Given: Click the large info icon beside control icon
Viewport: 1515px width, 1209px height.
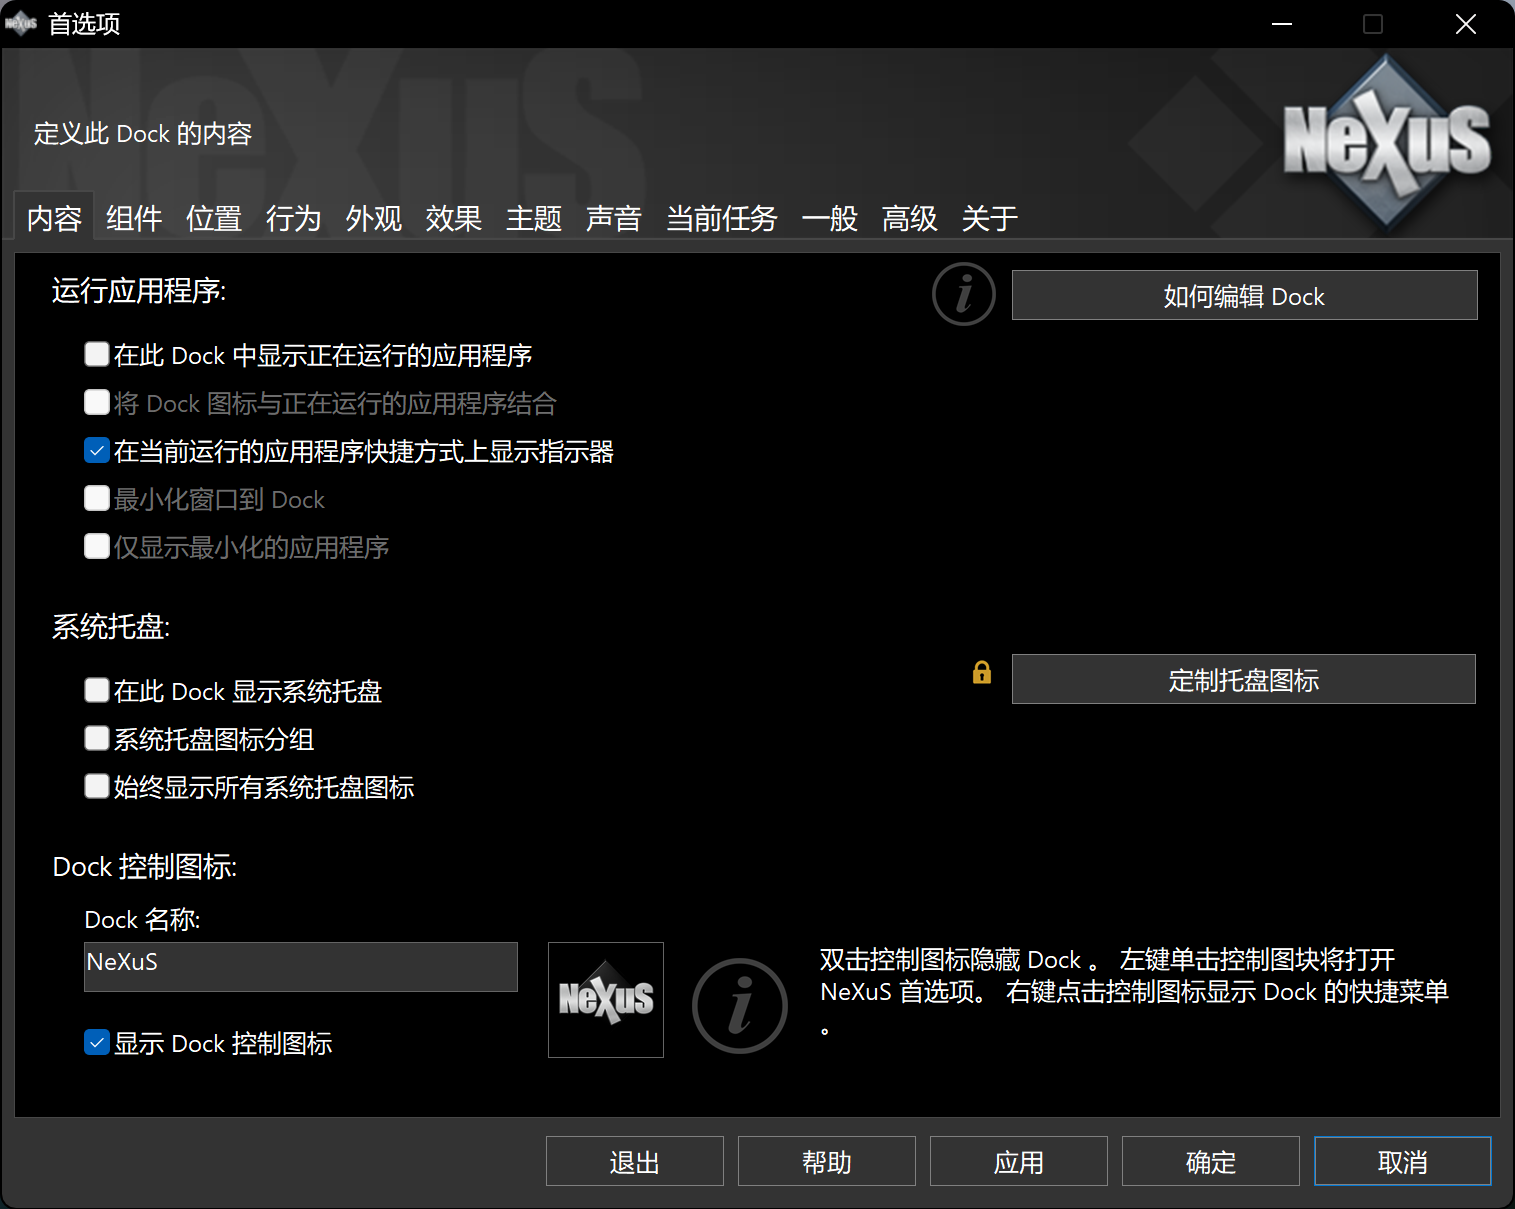Looking at the screenshot, I should pyautogui.click(x=740, y=1006).
